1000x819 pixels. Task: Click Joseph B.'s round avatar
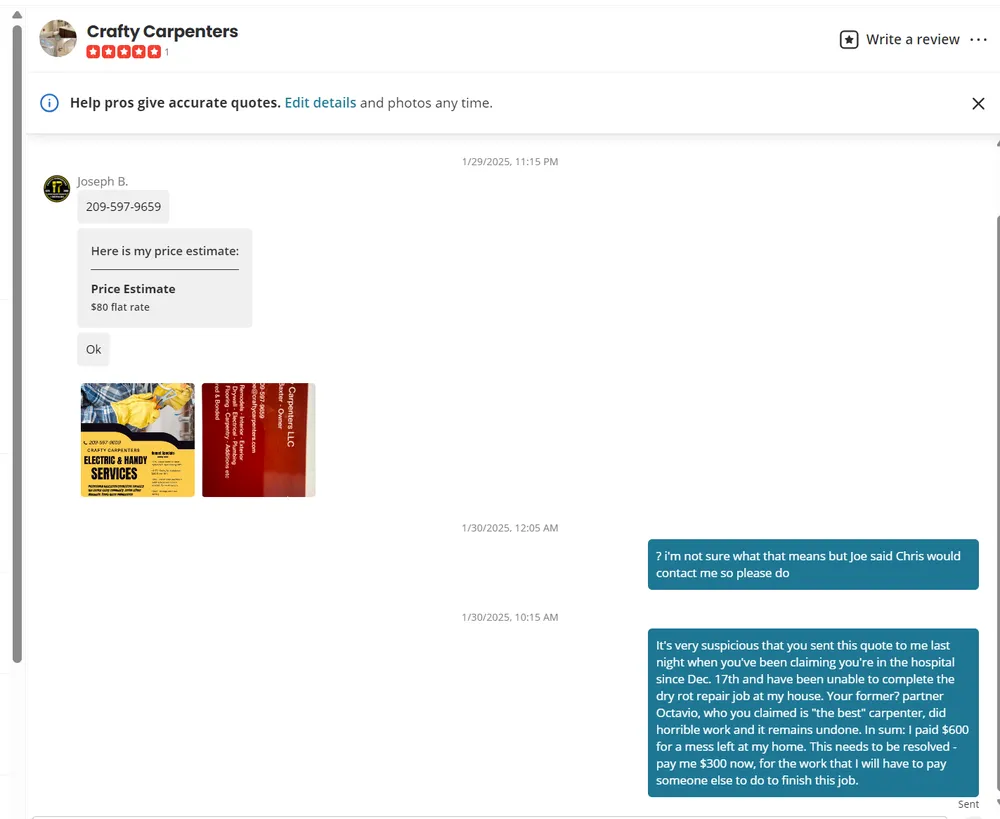[57, 188]
